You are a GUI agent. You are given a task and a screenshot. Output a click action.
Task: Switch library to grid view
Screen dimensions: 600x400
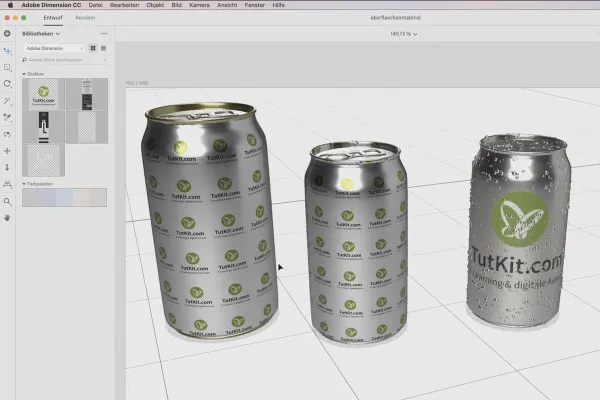click(93, 48)
